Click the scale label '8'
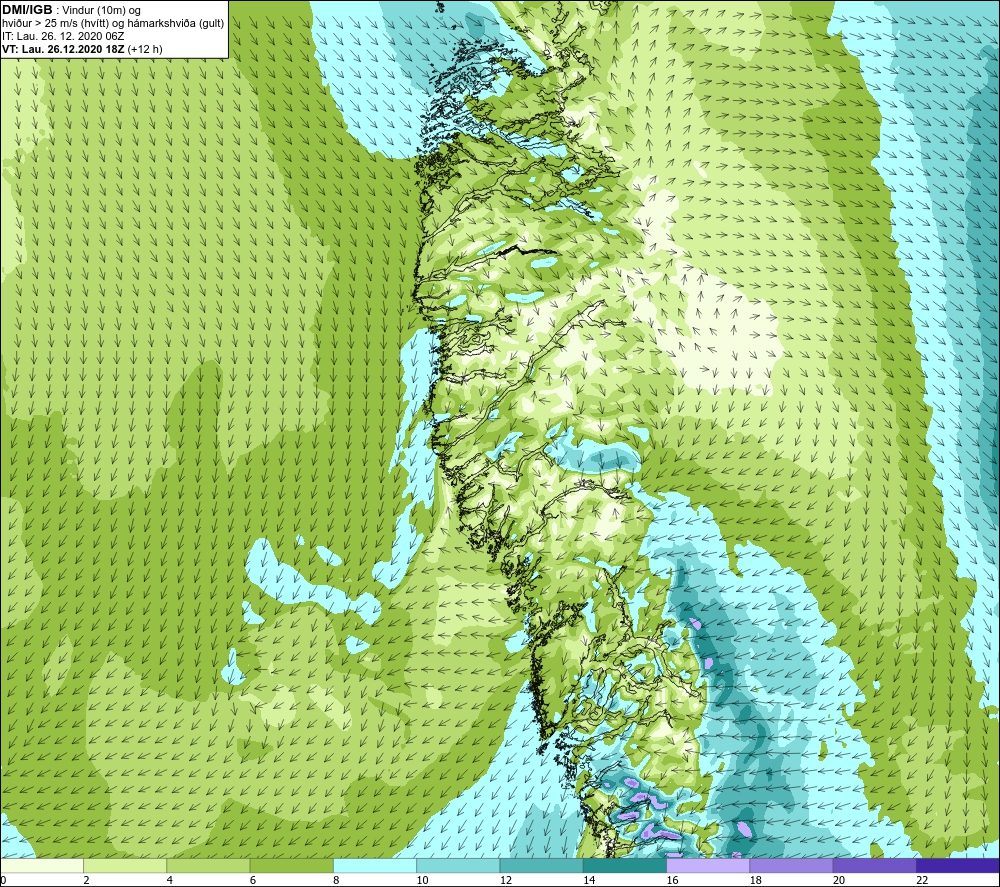Screen dimensions: 1000x887 click(336, 881)
